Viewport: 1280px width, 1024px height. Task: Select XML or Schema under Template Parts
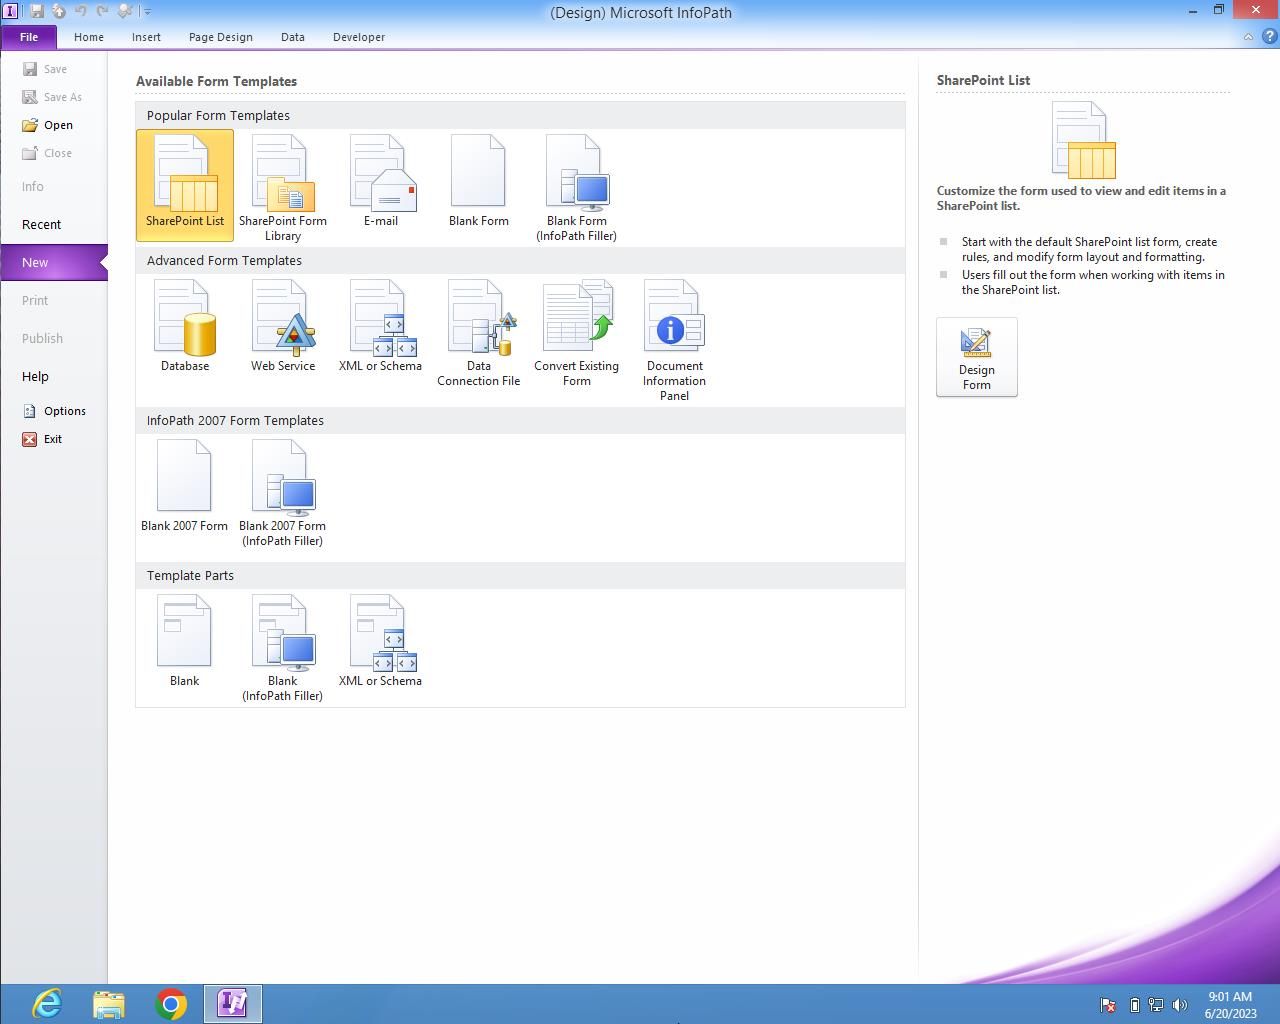point(380,642)
